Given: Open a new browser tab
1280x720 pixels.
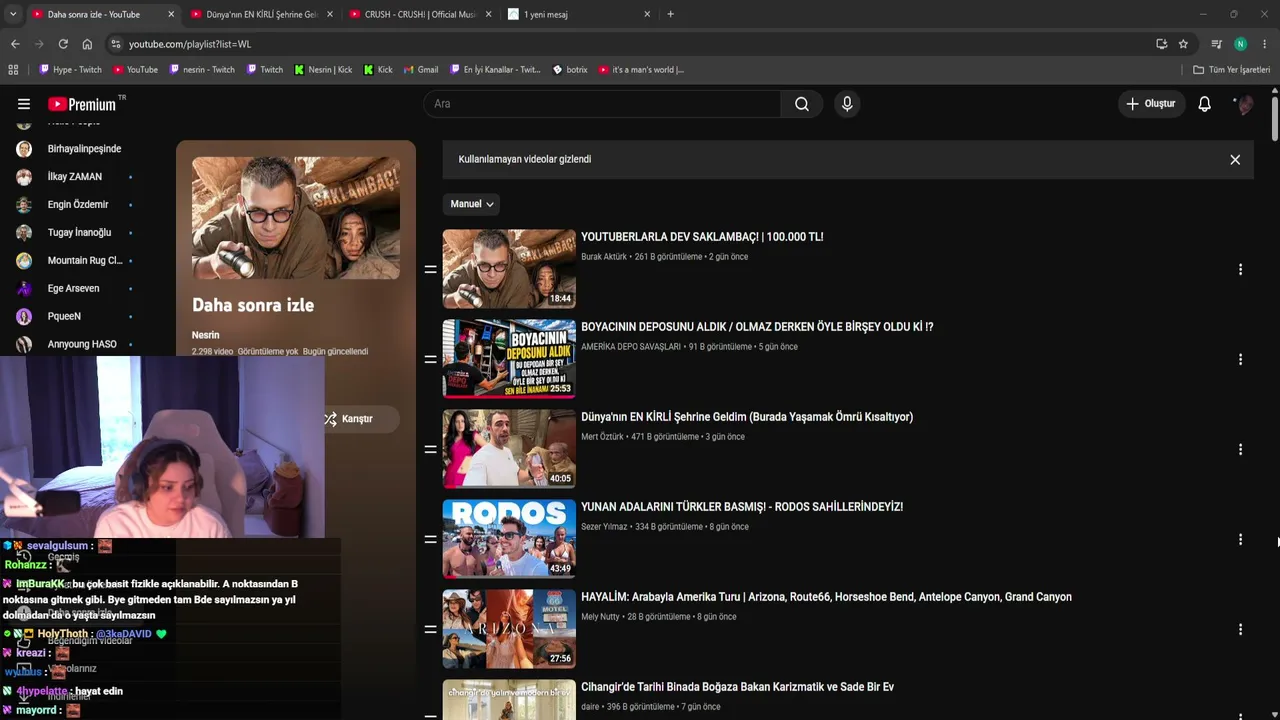Looking at the screenshot, I should coord(670,14).
